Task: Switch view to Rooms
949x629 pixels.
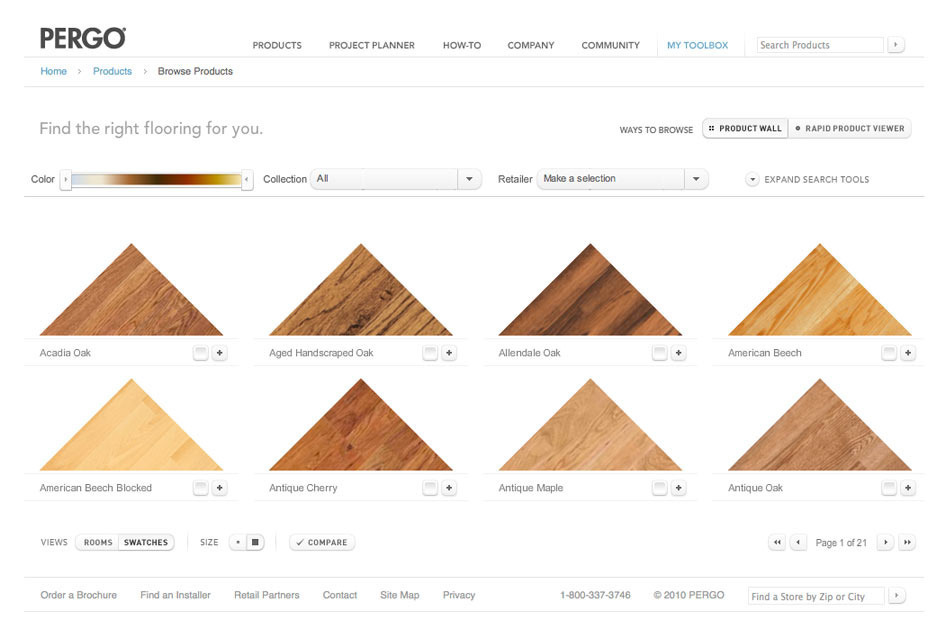Action: pyautogui.click(x=97, y=542)
